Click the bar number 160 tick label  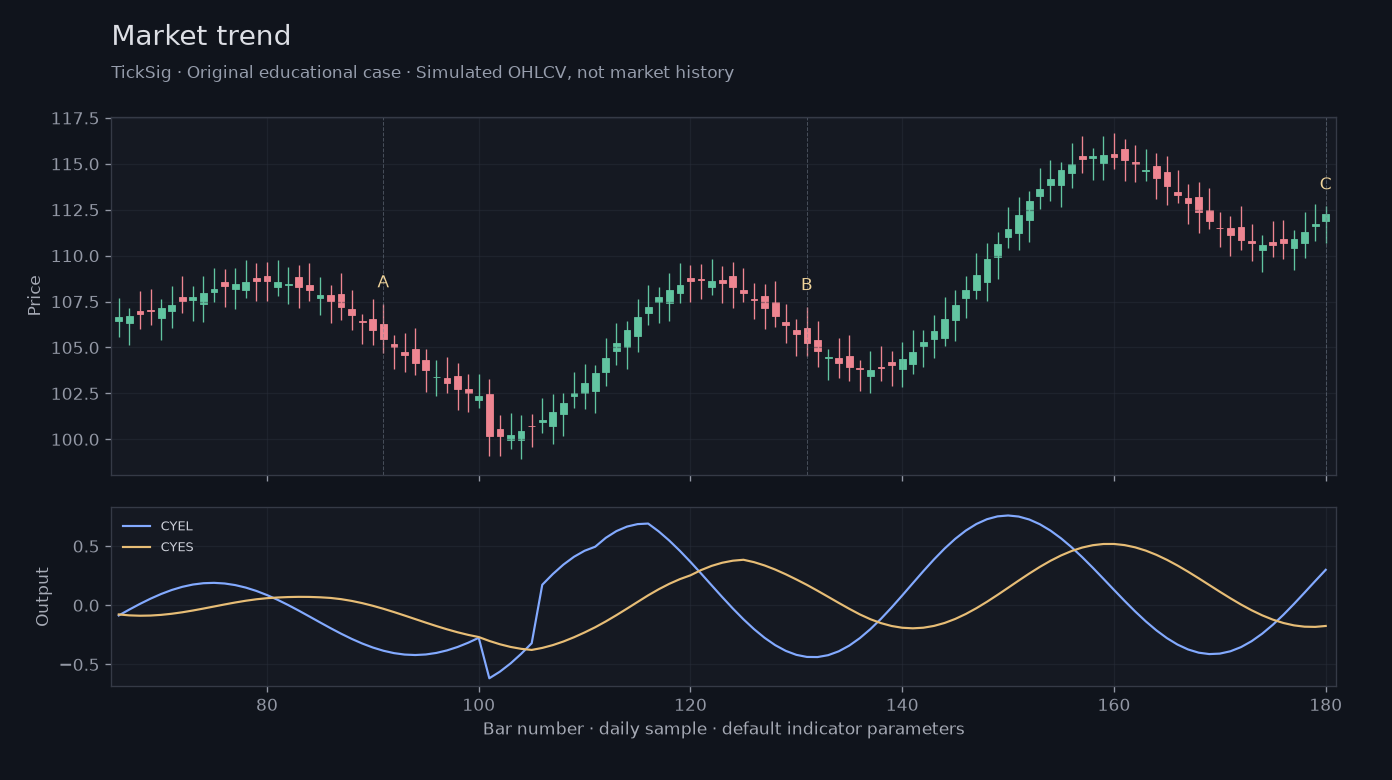pos(1114,703)
